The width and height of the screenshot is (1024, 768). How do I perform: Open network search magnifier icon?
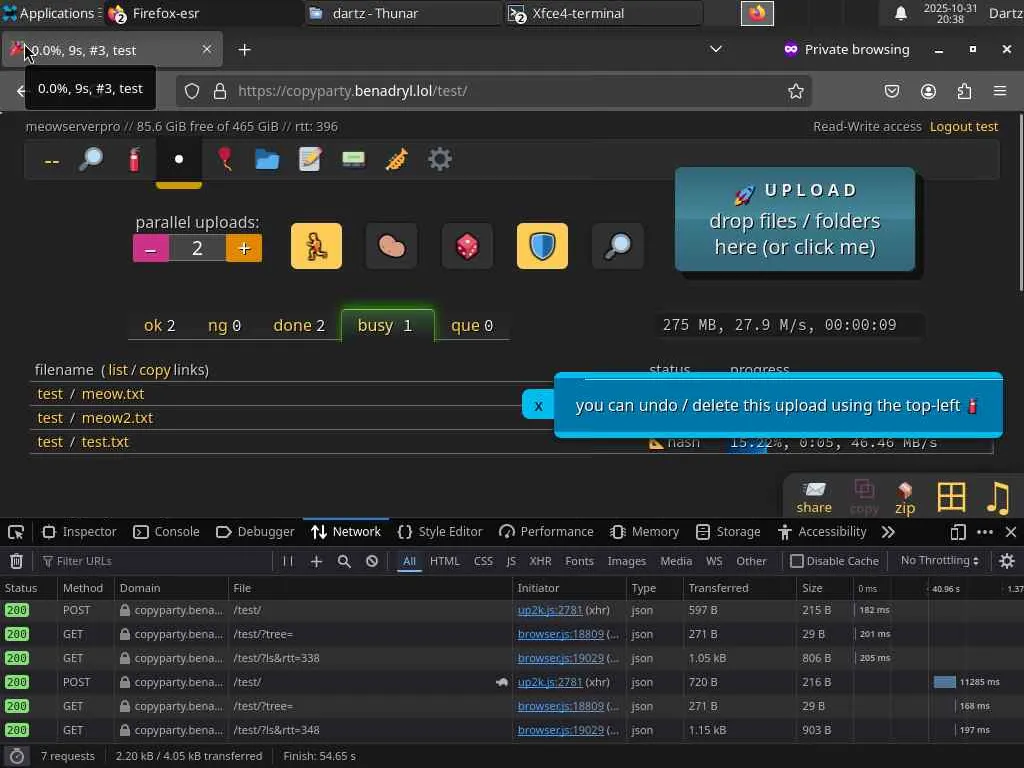click(x=344, y=561)
